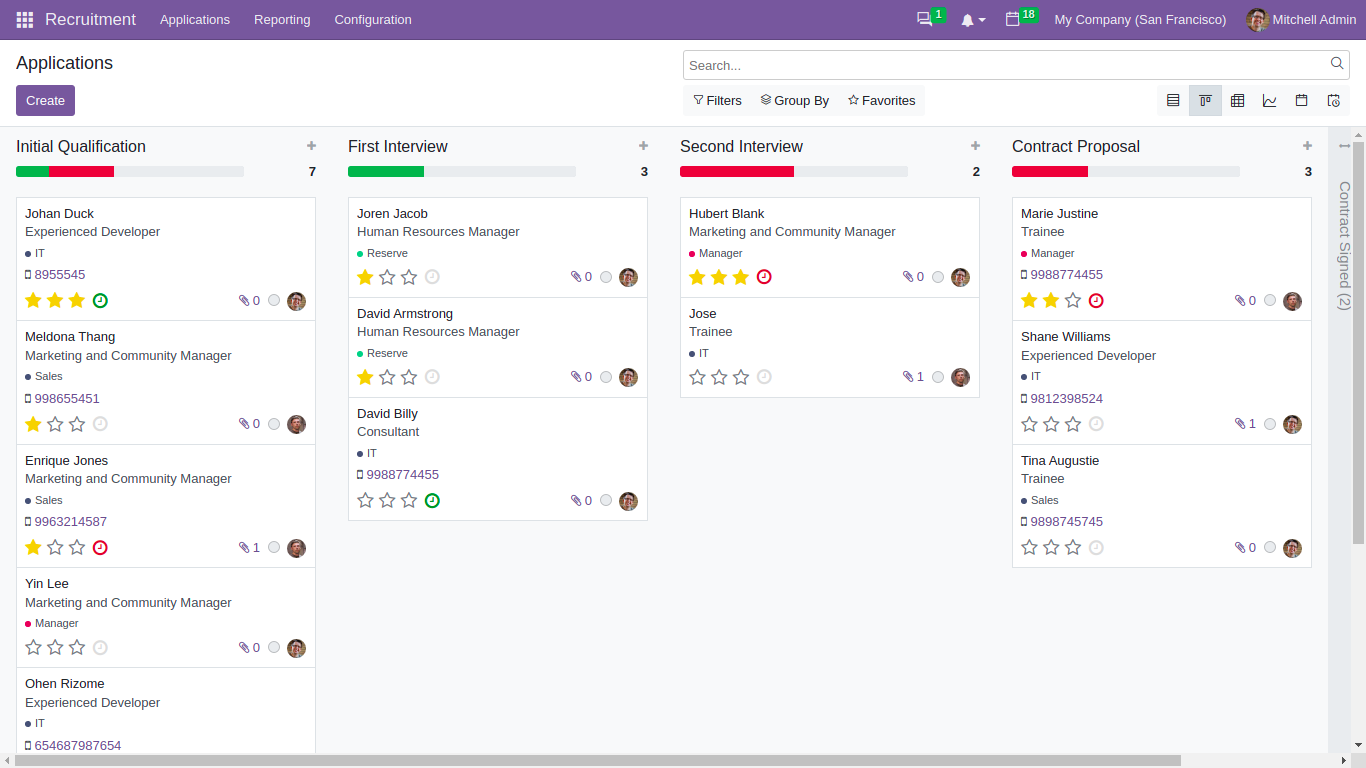Toggle the second star on Johan Duck's card
This screenshot has height=768, width=1366.
[x=55, y=300]
